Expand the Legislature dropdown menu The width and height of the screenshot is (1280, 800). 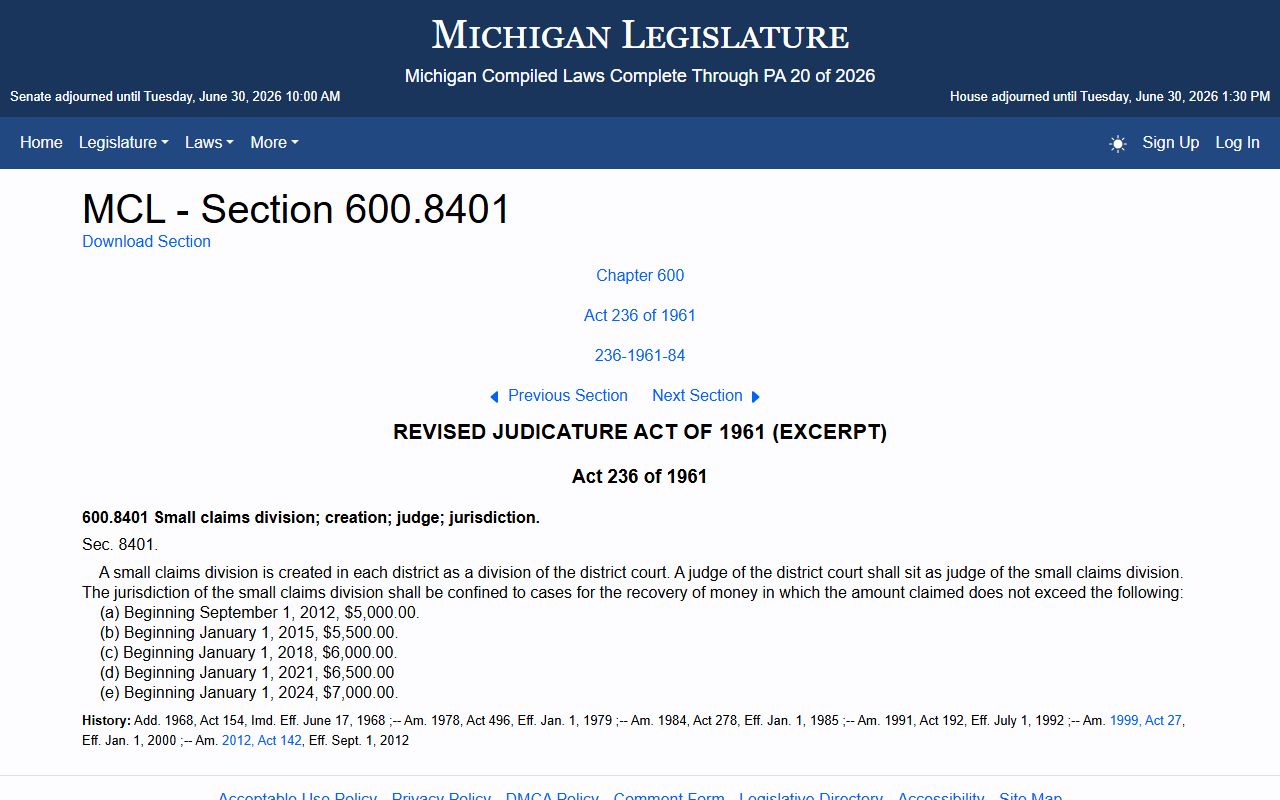[x=124, y=143]
